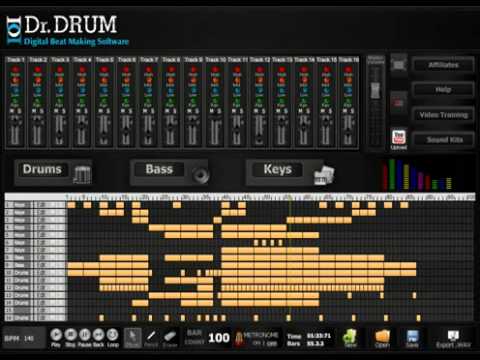The image size is (480, 360).
Task: Click the Metronome On / Off switch
Action: (x=265, y=343)
